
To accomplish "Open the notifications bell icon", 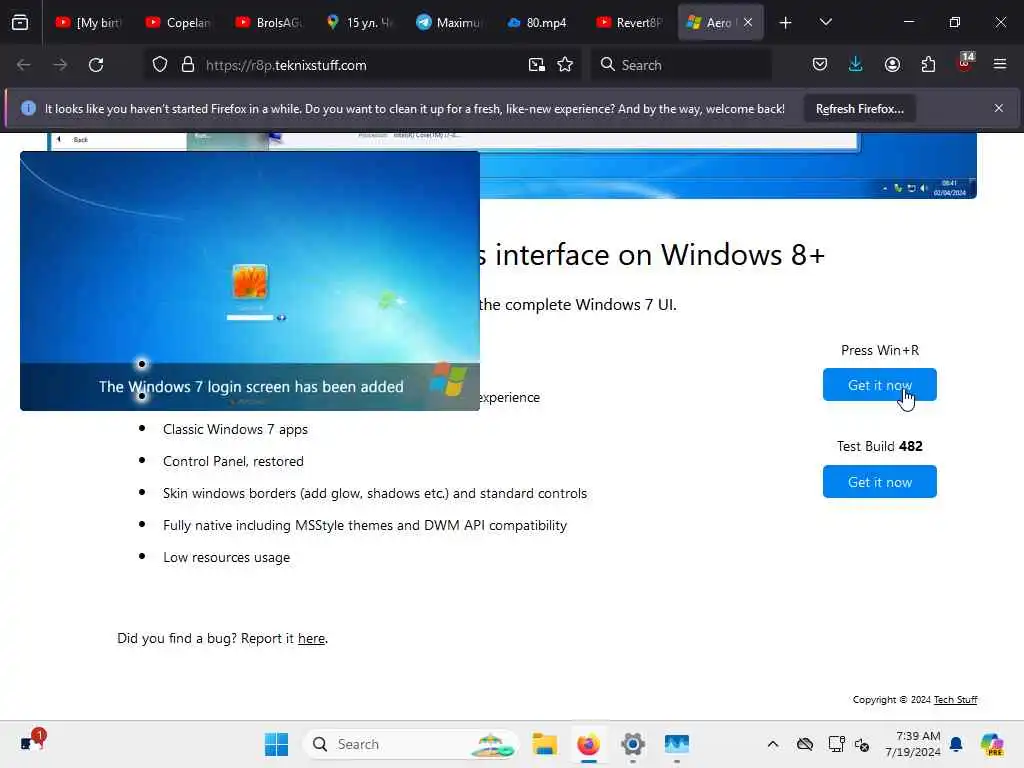I will click(956, 744).
